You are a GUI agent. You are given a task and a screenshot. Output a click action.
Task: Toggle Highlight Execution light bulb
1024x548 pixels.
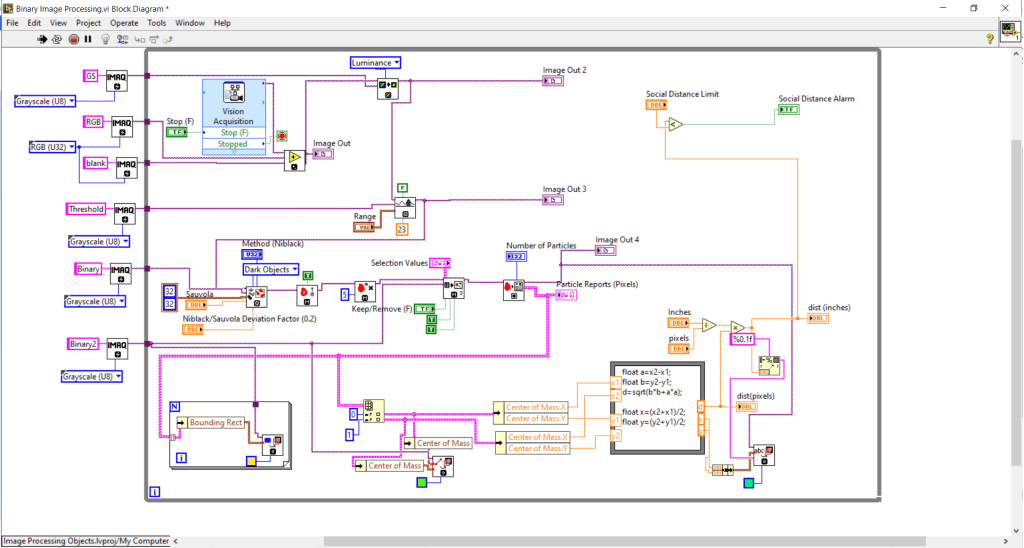(x=106, y=39)
